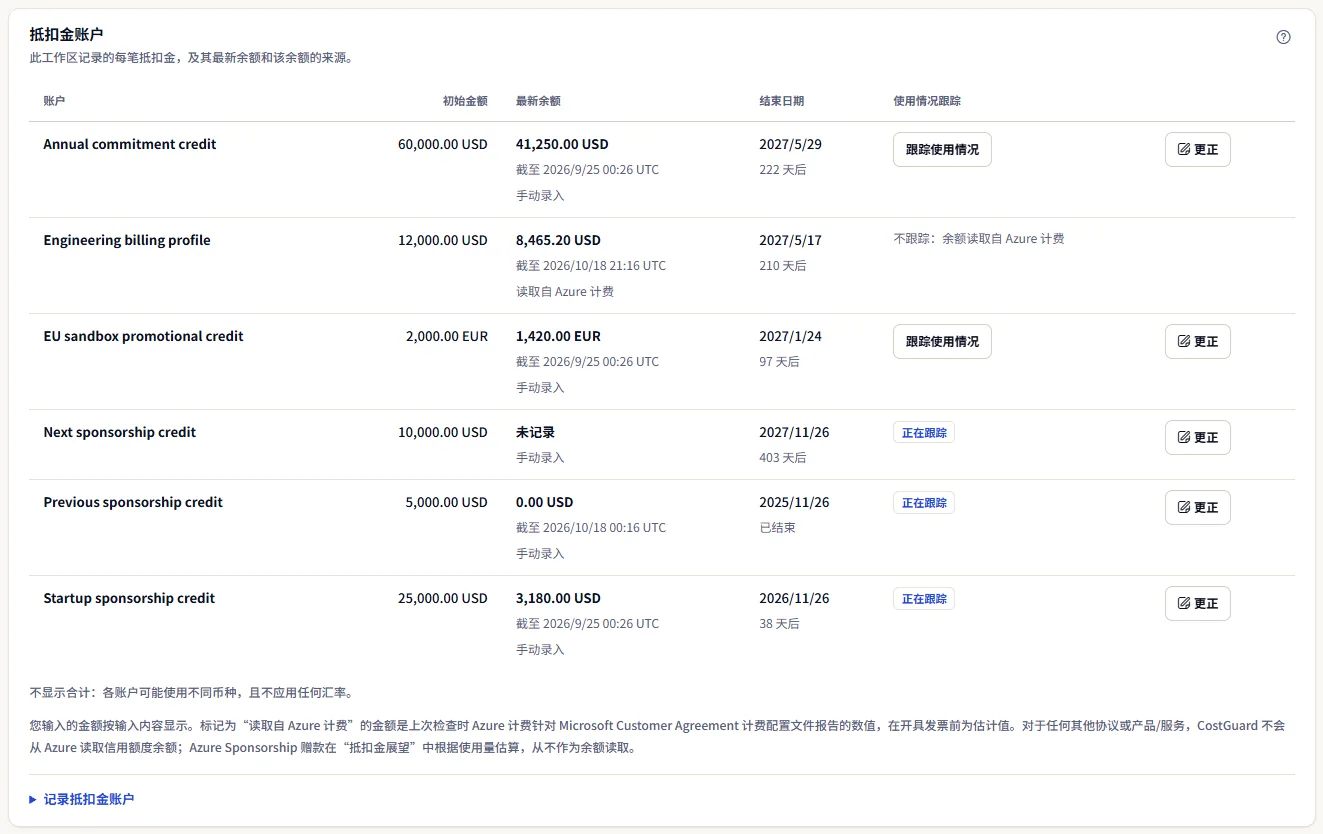Select the Previous sponsorship credit account name
The width and height of the screenshot is (1323, 834).
(133, 502)
